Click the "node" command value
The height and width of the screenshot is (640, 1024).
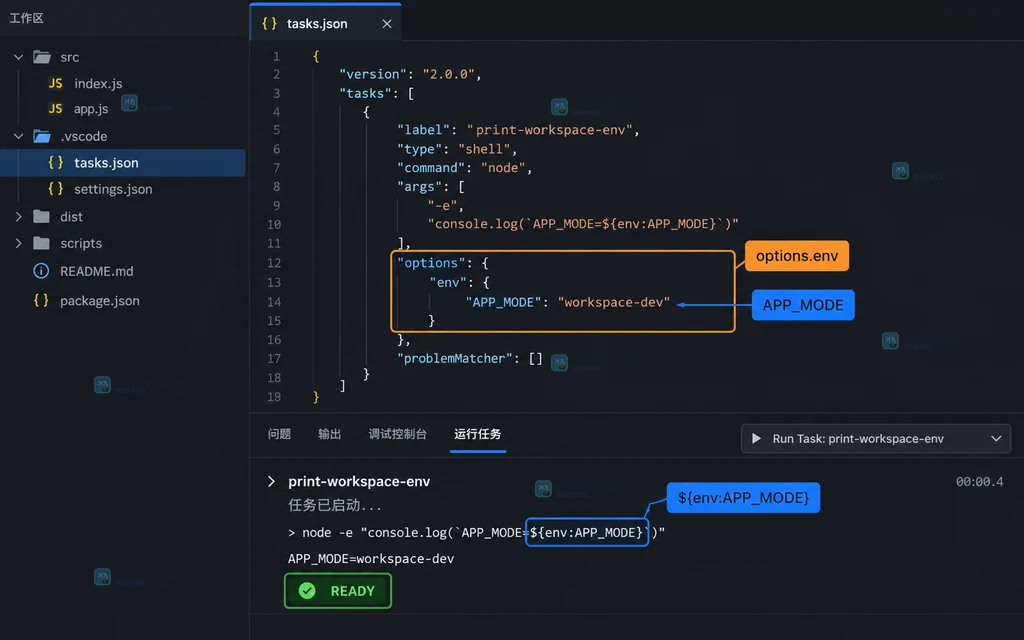[x=503, y=168]
